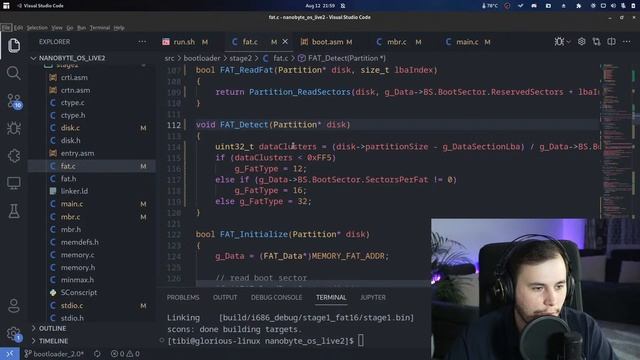Open minmax.h in the file tree

[77, 280]
